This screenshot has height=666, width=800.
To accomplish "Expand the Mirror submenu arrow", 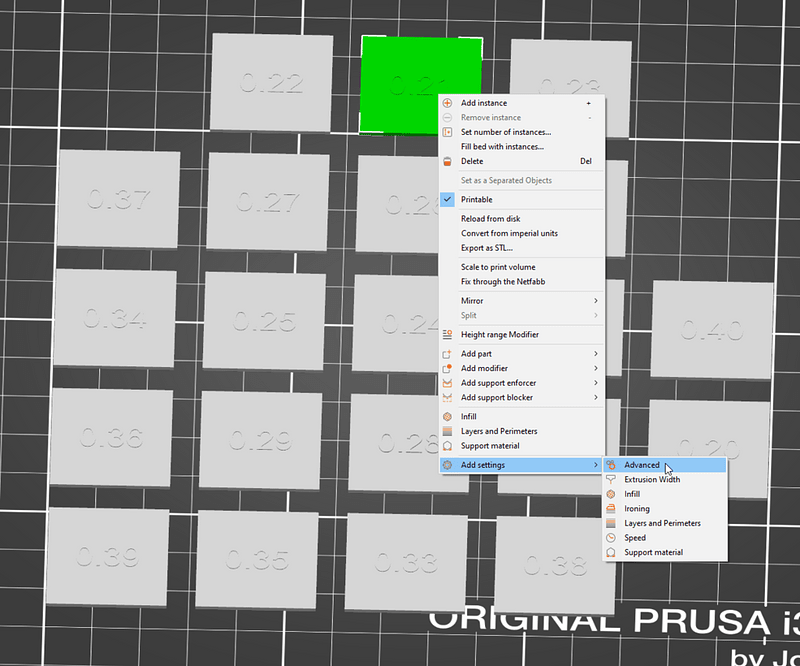I will coord(595,301).
